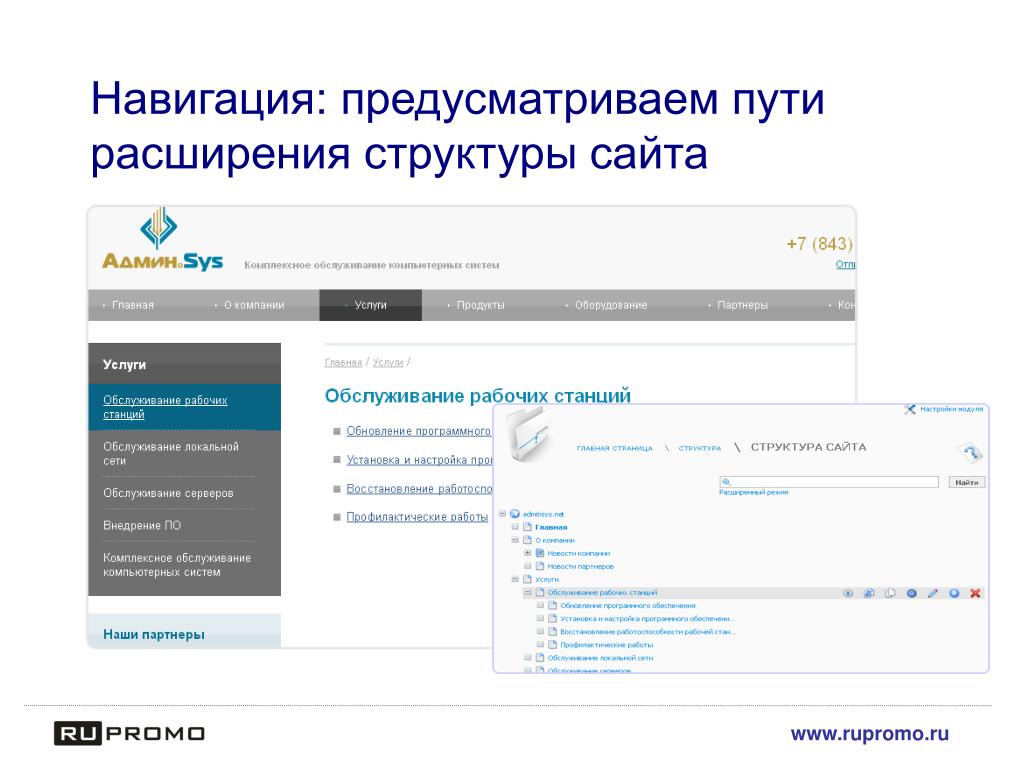Toggle the node box beside Обновление программного обеспечения

(540, 605)
